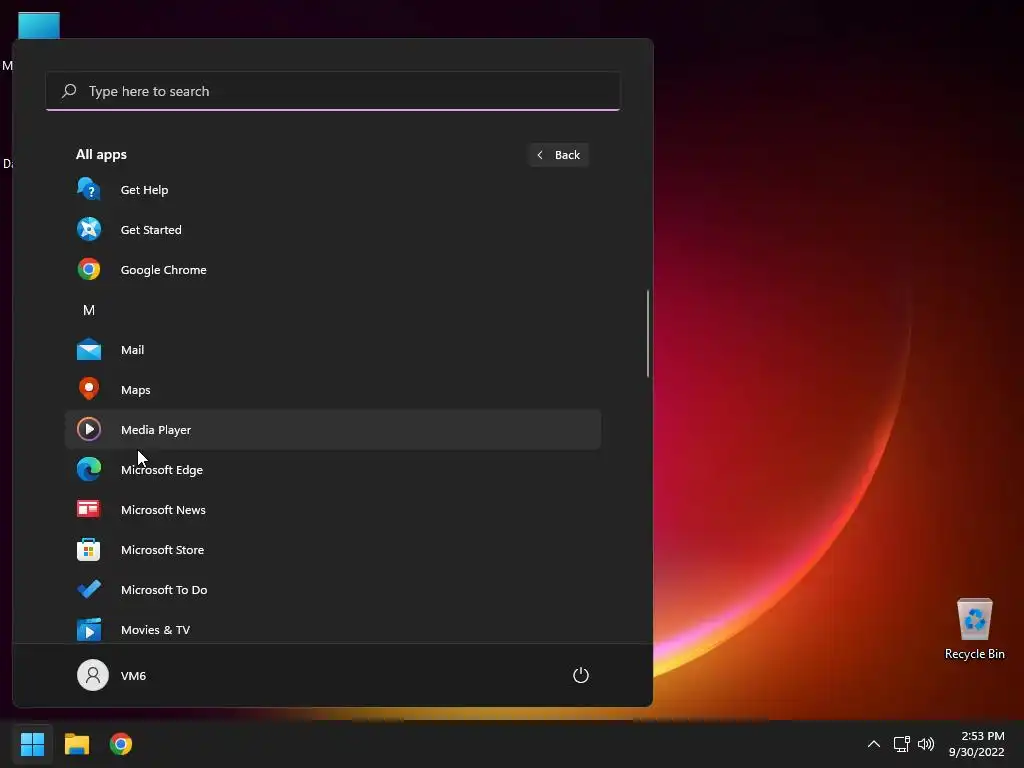Open Chrome from the taskbar

[121, 744]
